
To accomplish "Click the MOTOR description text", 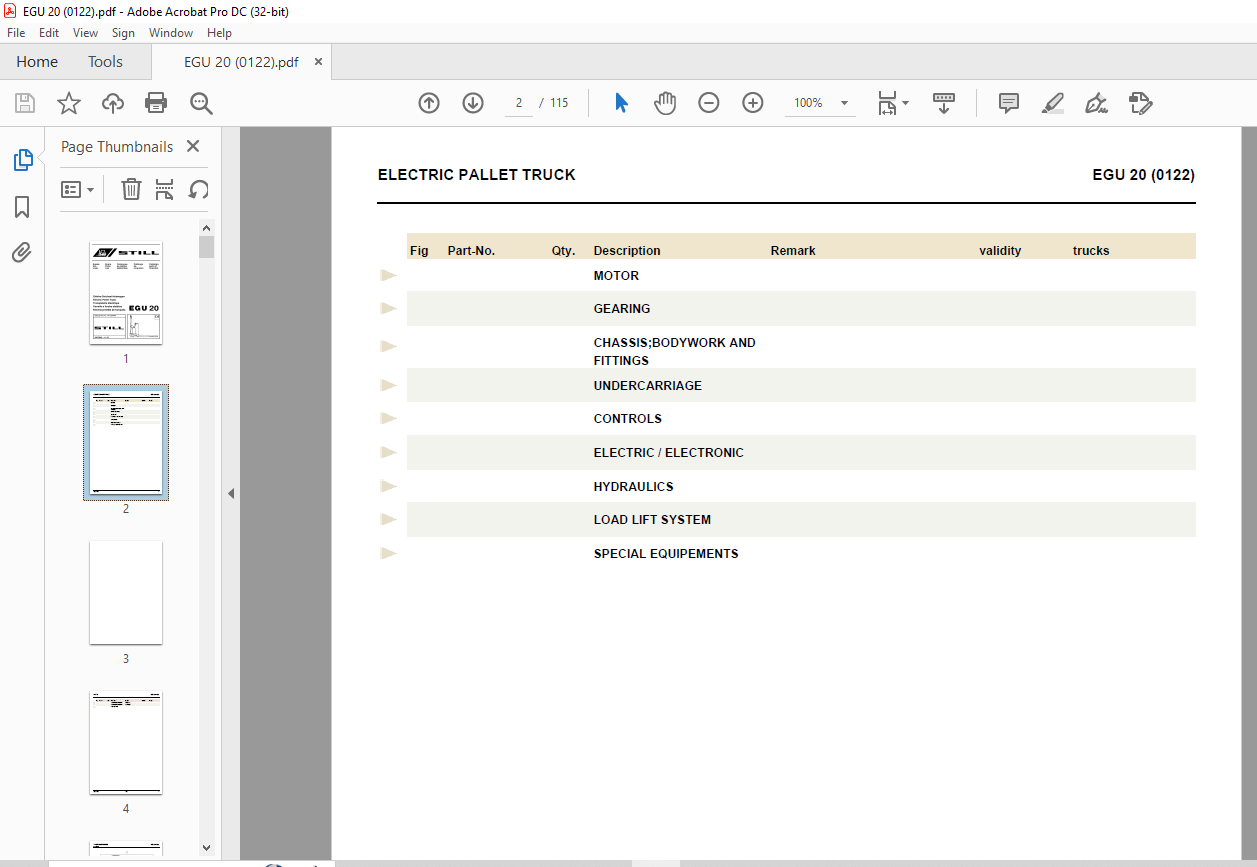I will click(616, 276).
